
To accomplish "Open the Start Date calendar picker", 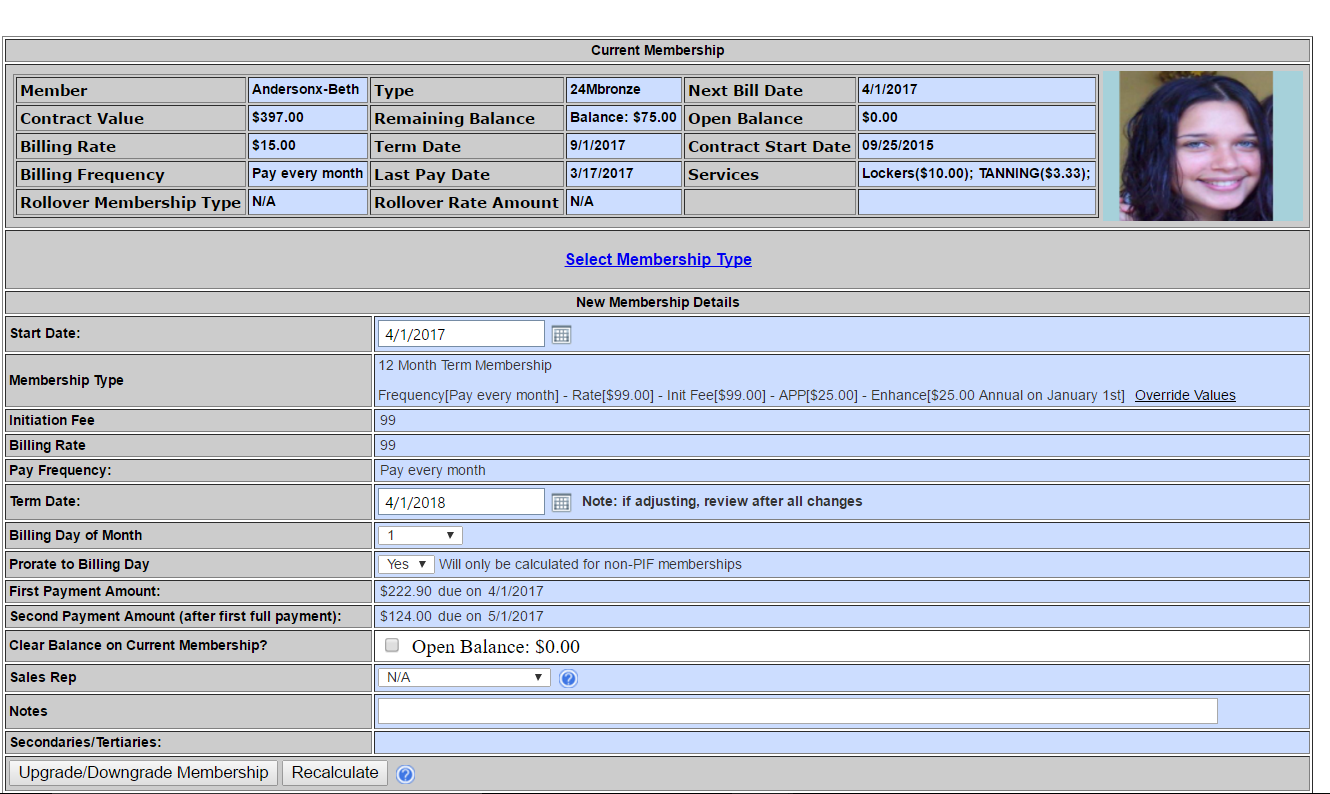I will pyautogui.click(x=561, y=334).
